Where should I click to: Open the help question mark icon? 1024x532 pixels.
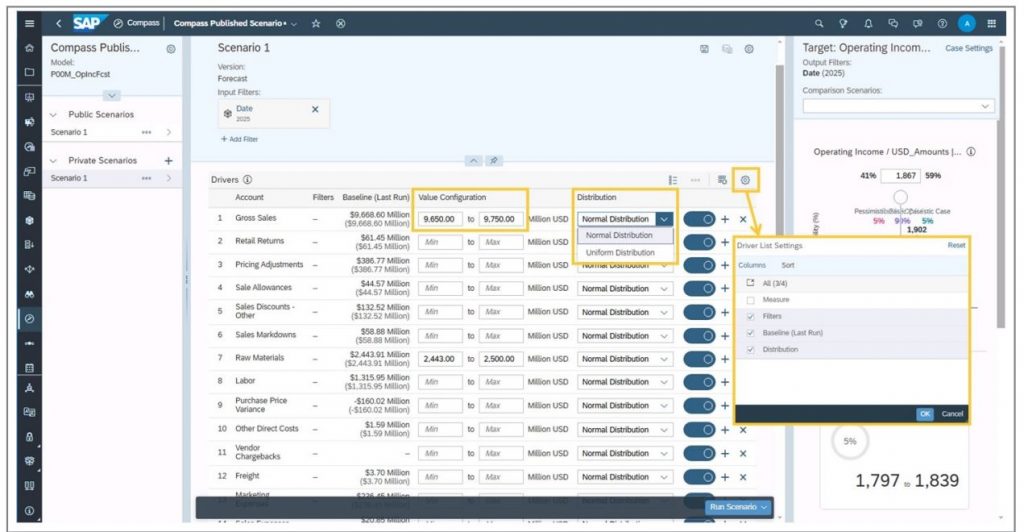pyautogui.click(x=942, y=23)
